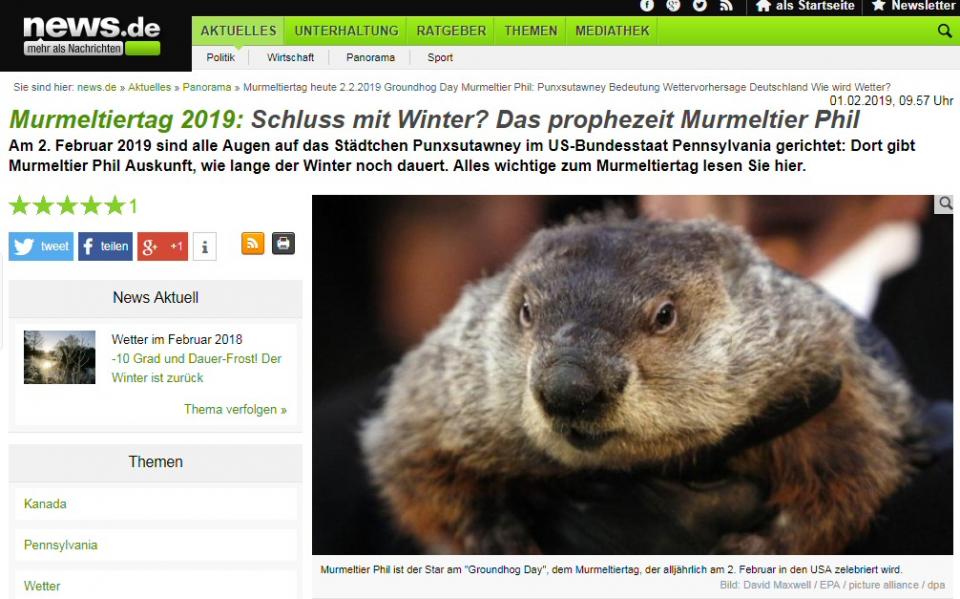Open the Pennsylvania topic link
This screenshot has width=960, height=599.
point(61,544)
